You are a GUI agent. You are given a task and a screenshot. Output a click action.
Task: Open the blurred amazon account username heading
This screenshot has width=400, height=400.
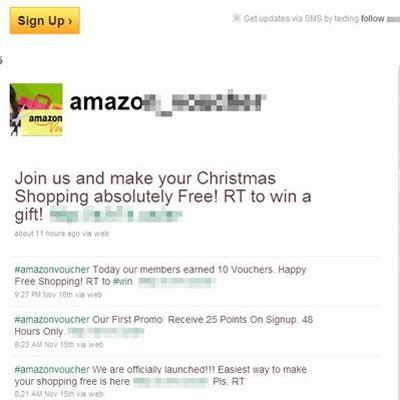point(168,103)
